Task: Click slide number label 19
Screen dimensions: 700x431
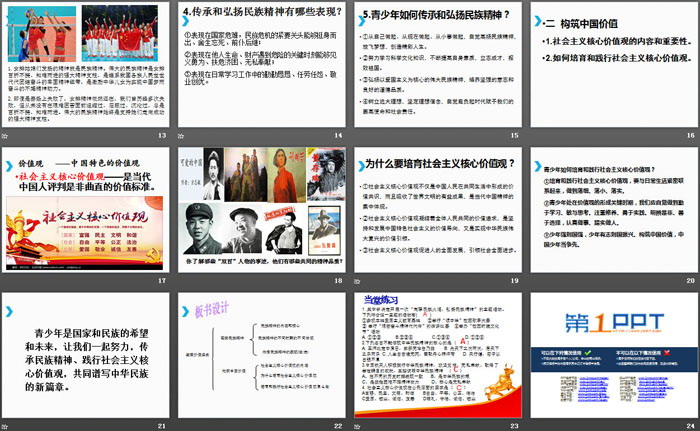Action: (x=515, y=280)
